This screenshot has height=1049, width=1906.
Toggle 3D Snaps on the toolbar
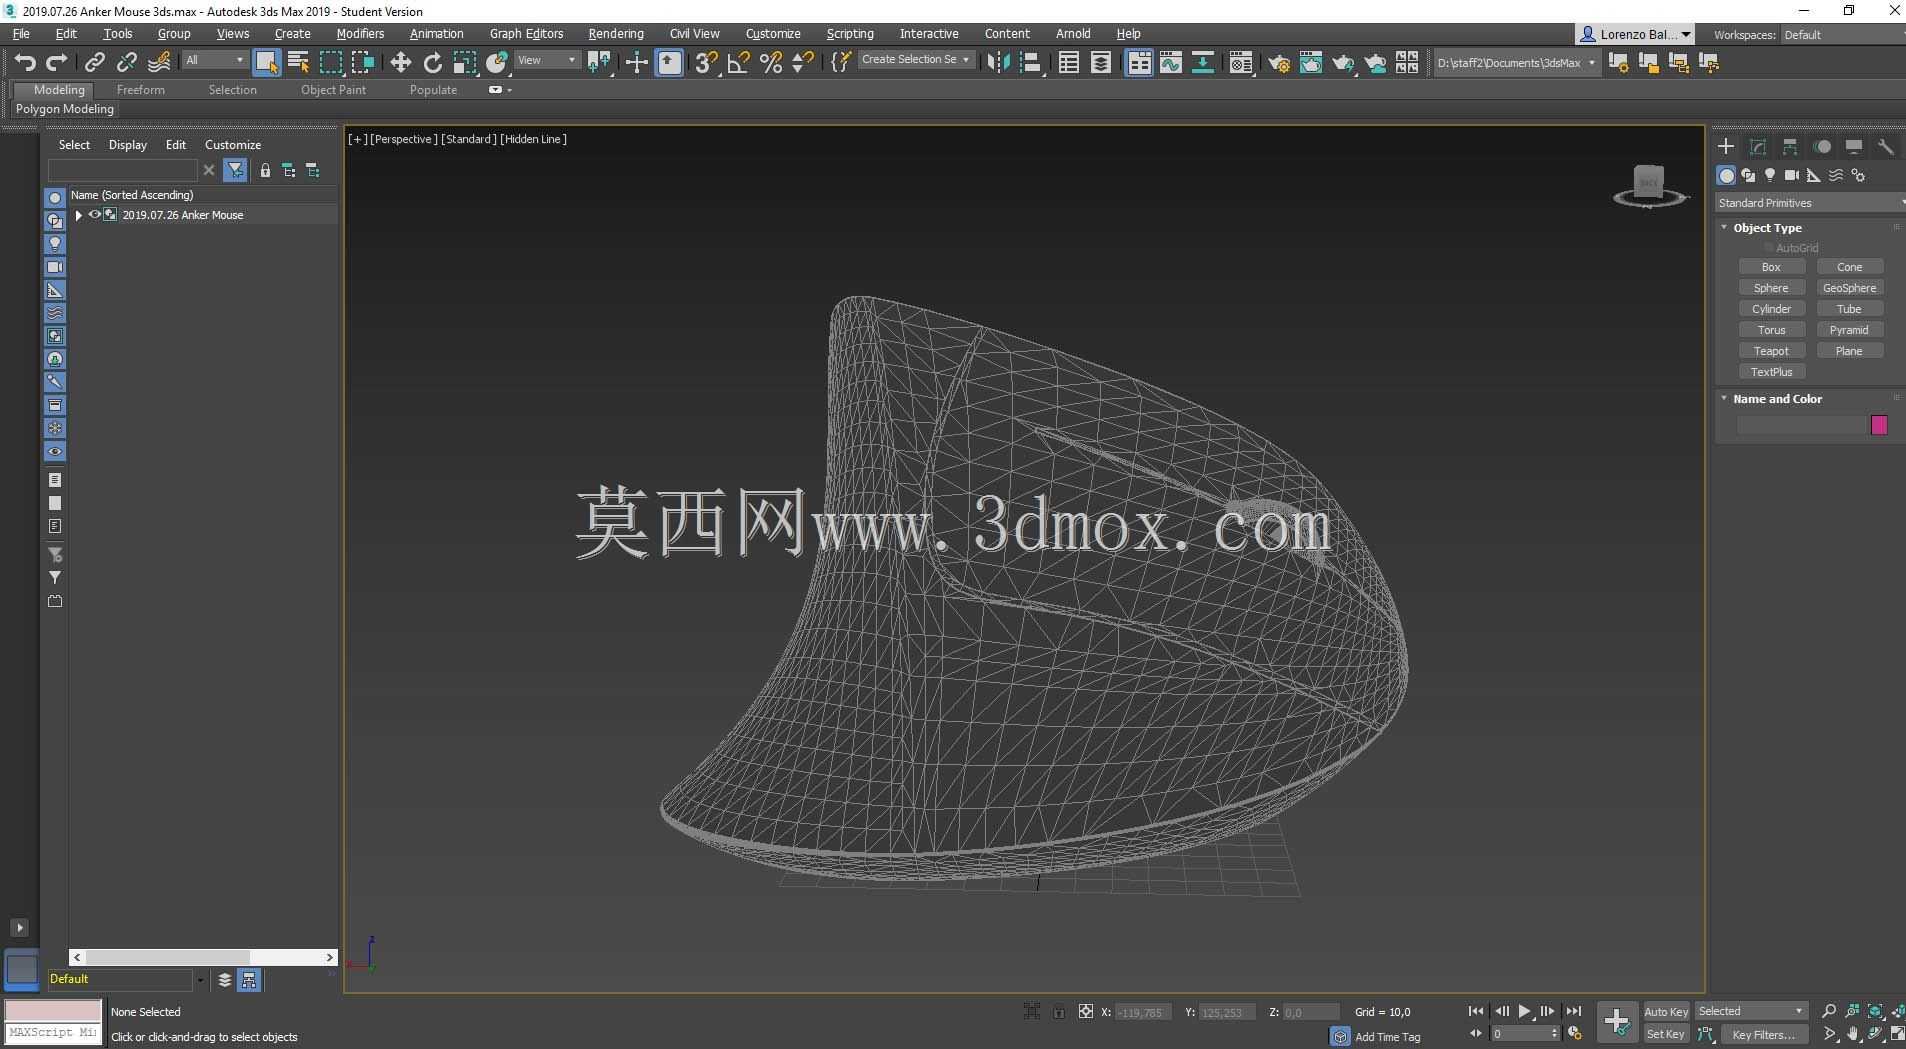[x=706, y=62]
